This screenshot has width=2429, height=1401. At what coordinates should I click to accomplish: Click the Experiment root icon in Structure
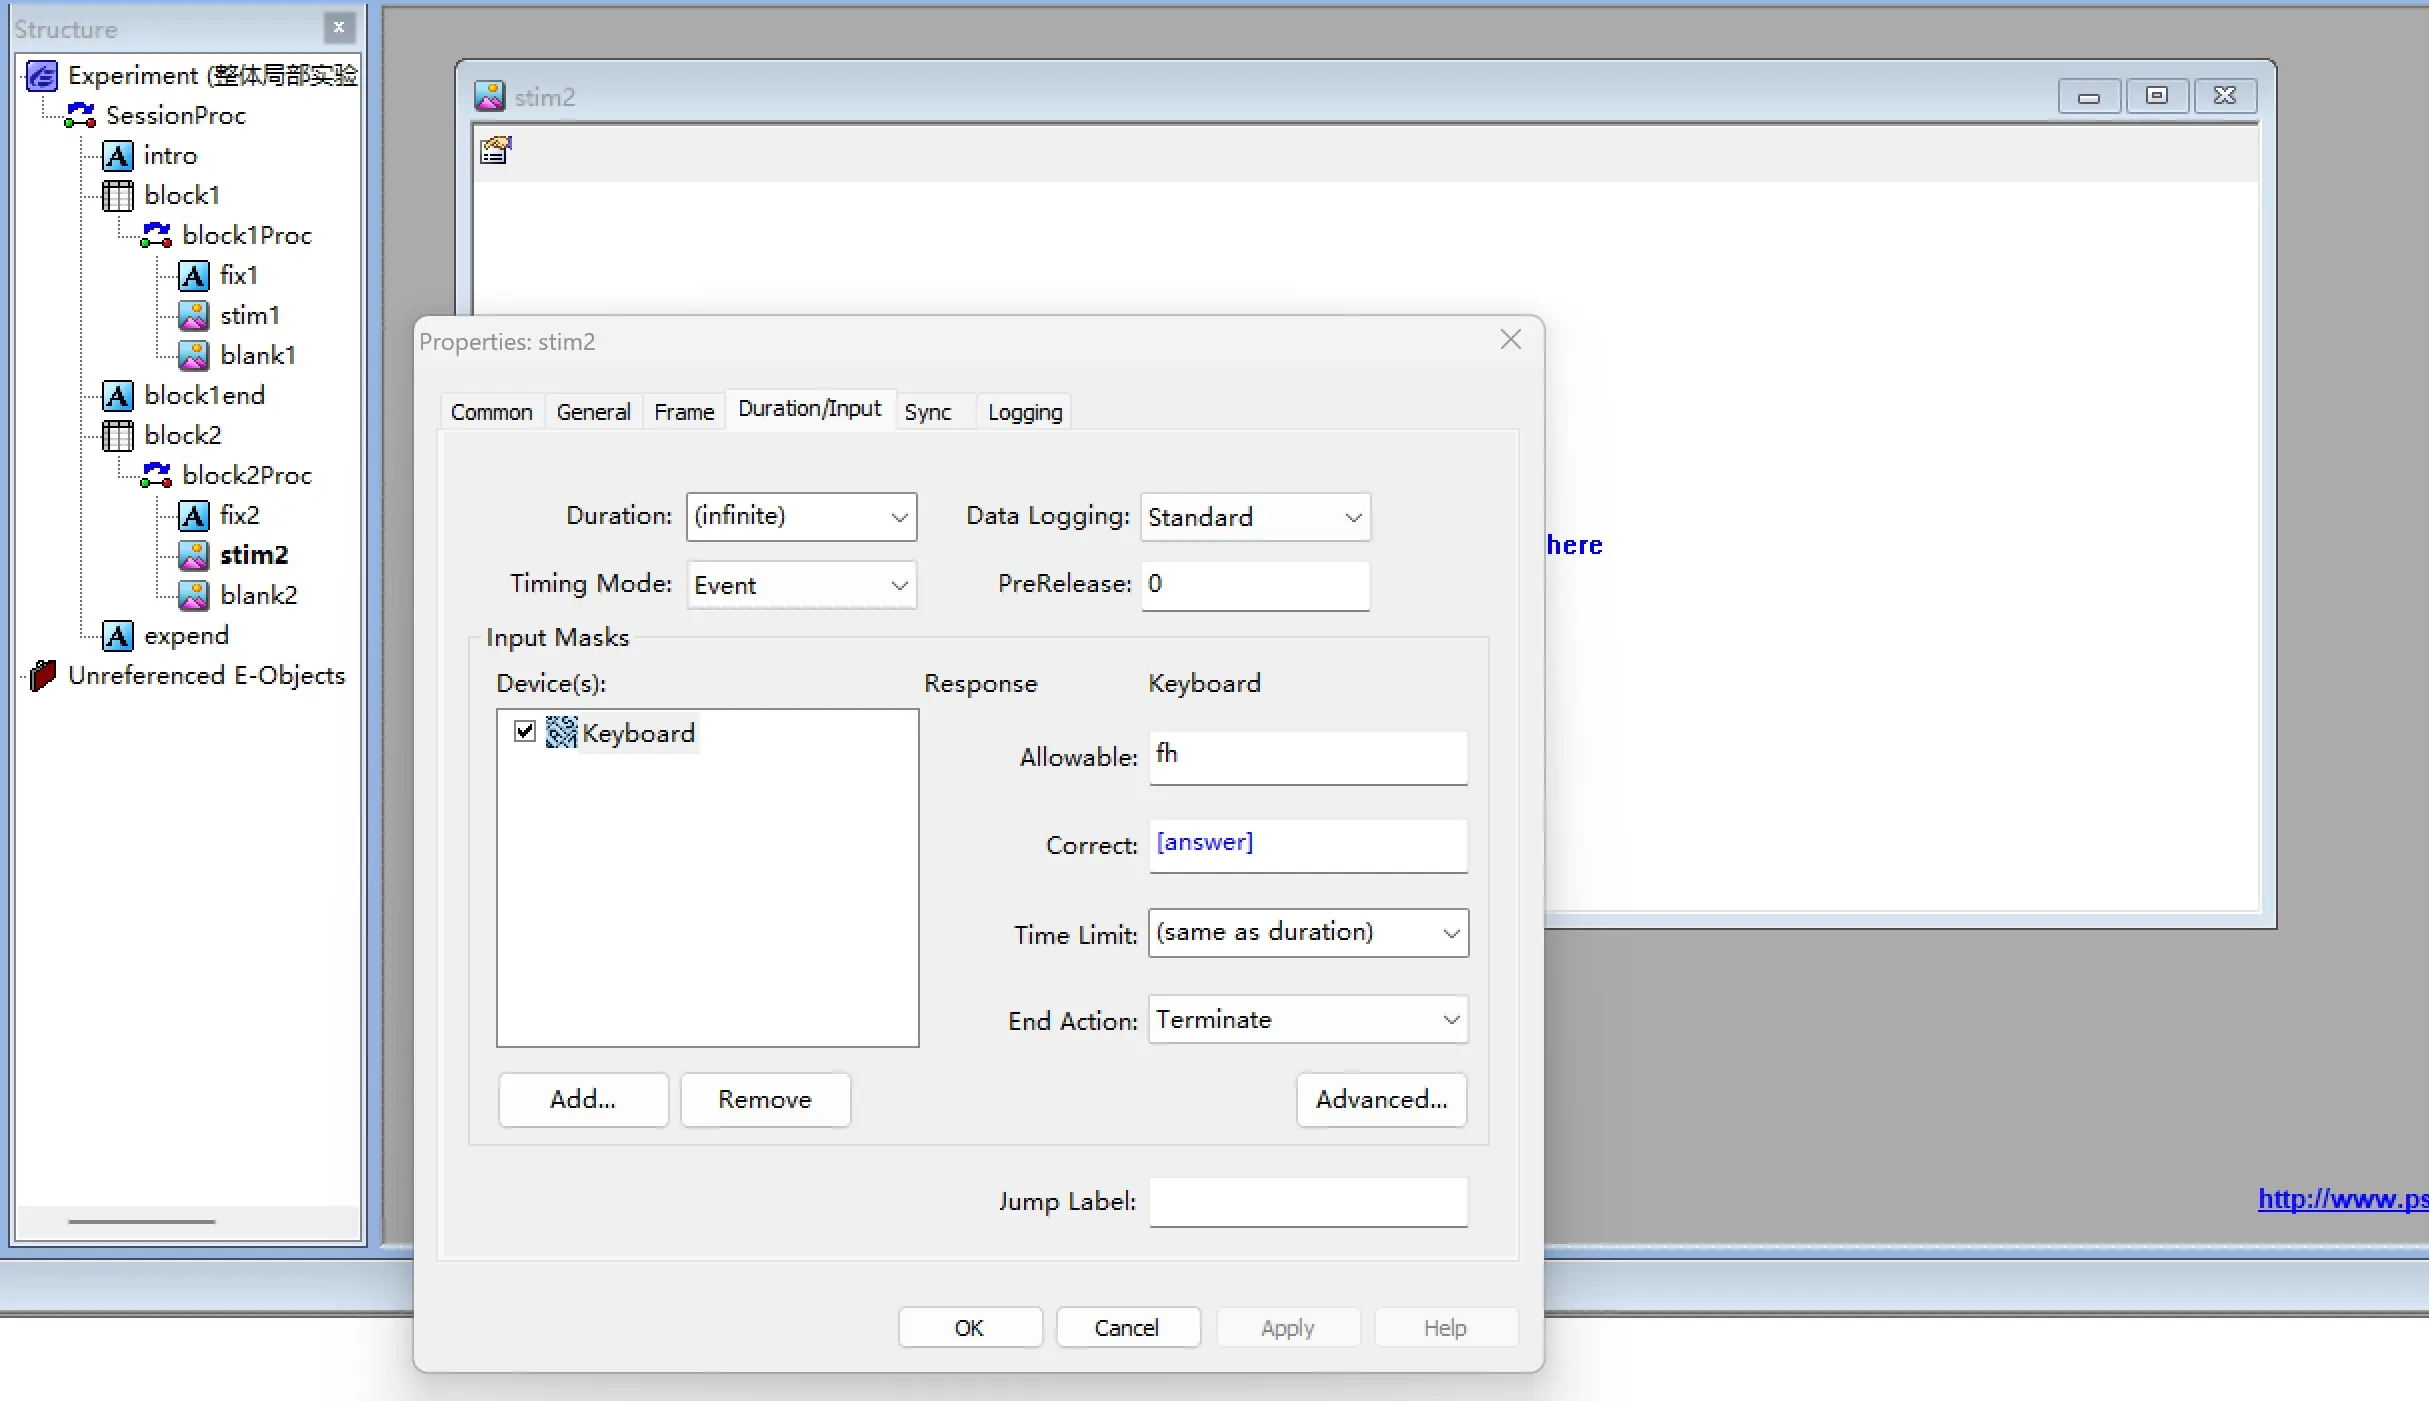42,76
